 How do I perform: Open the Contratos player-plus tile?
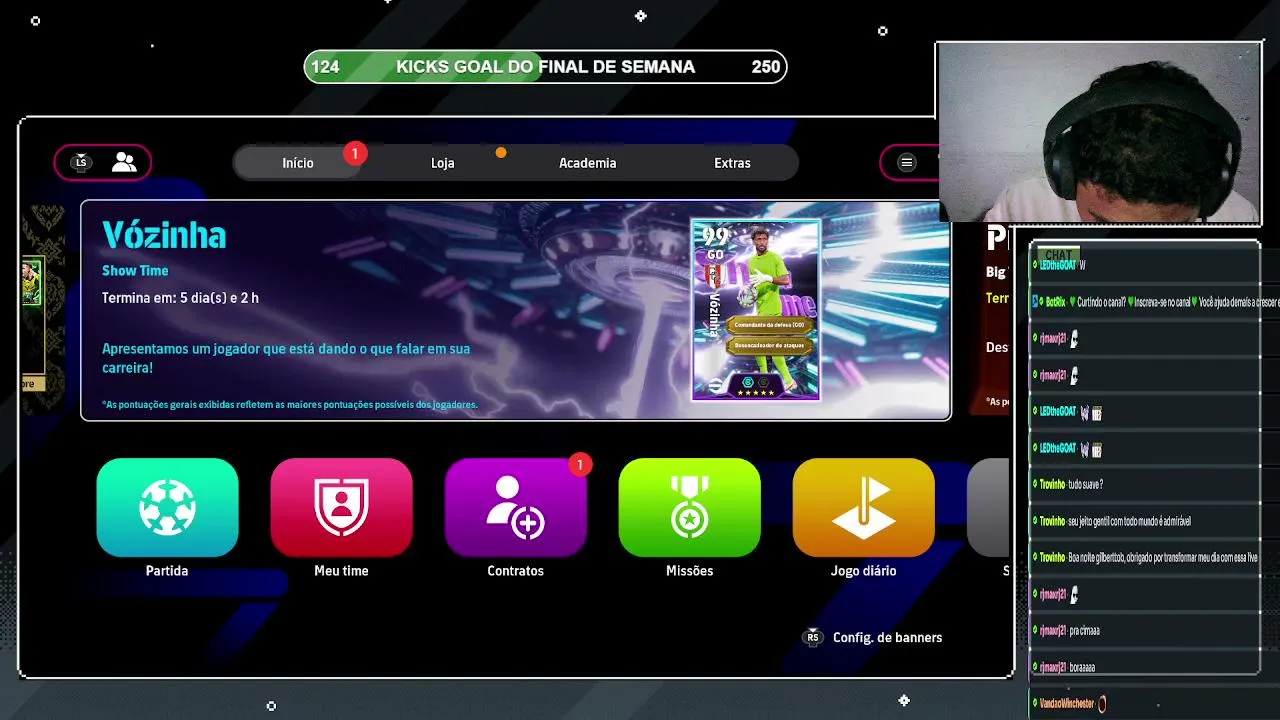(x=515, y=507)
